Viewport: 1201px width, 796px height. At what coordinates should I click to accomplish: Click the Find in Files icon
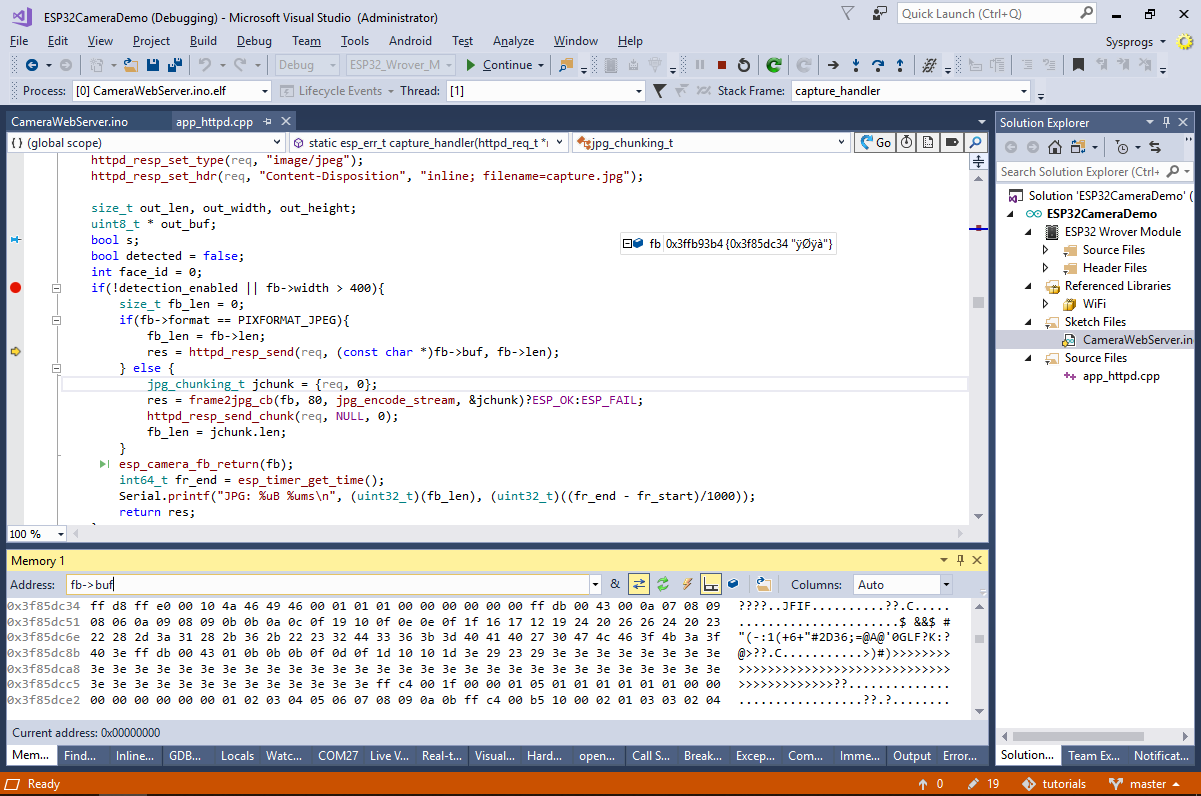pos(566,65)
